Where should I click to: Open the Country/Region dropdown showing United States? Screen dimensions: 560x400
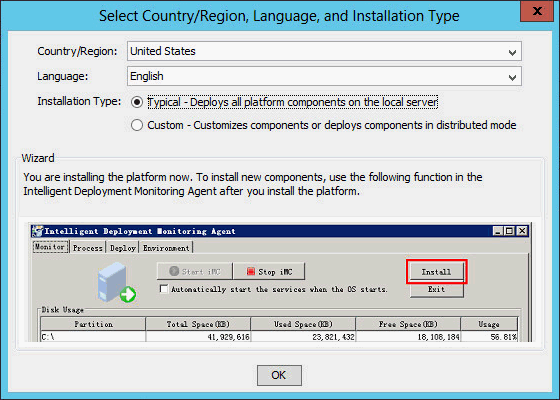tap(324, 51)
